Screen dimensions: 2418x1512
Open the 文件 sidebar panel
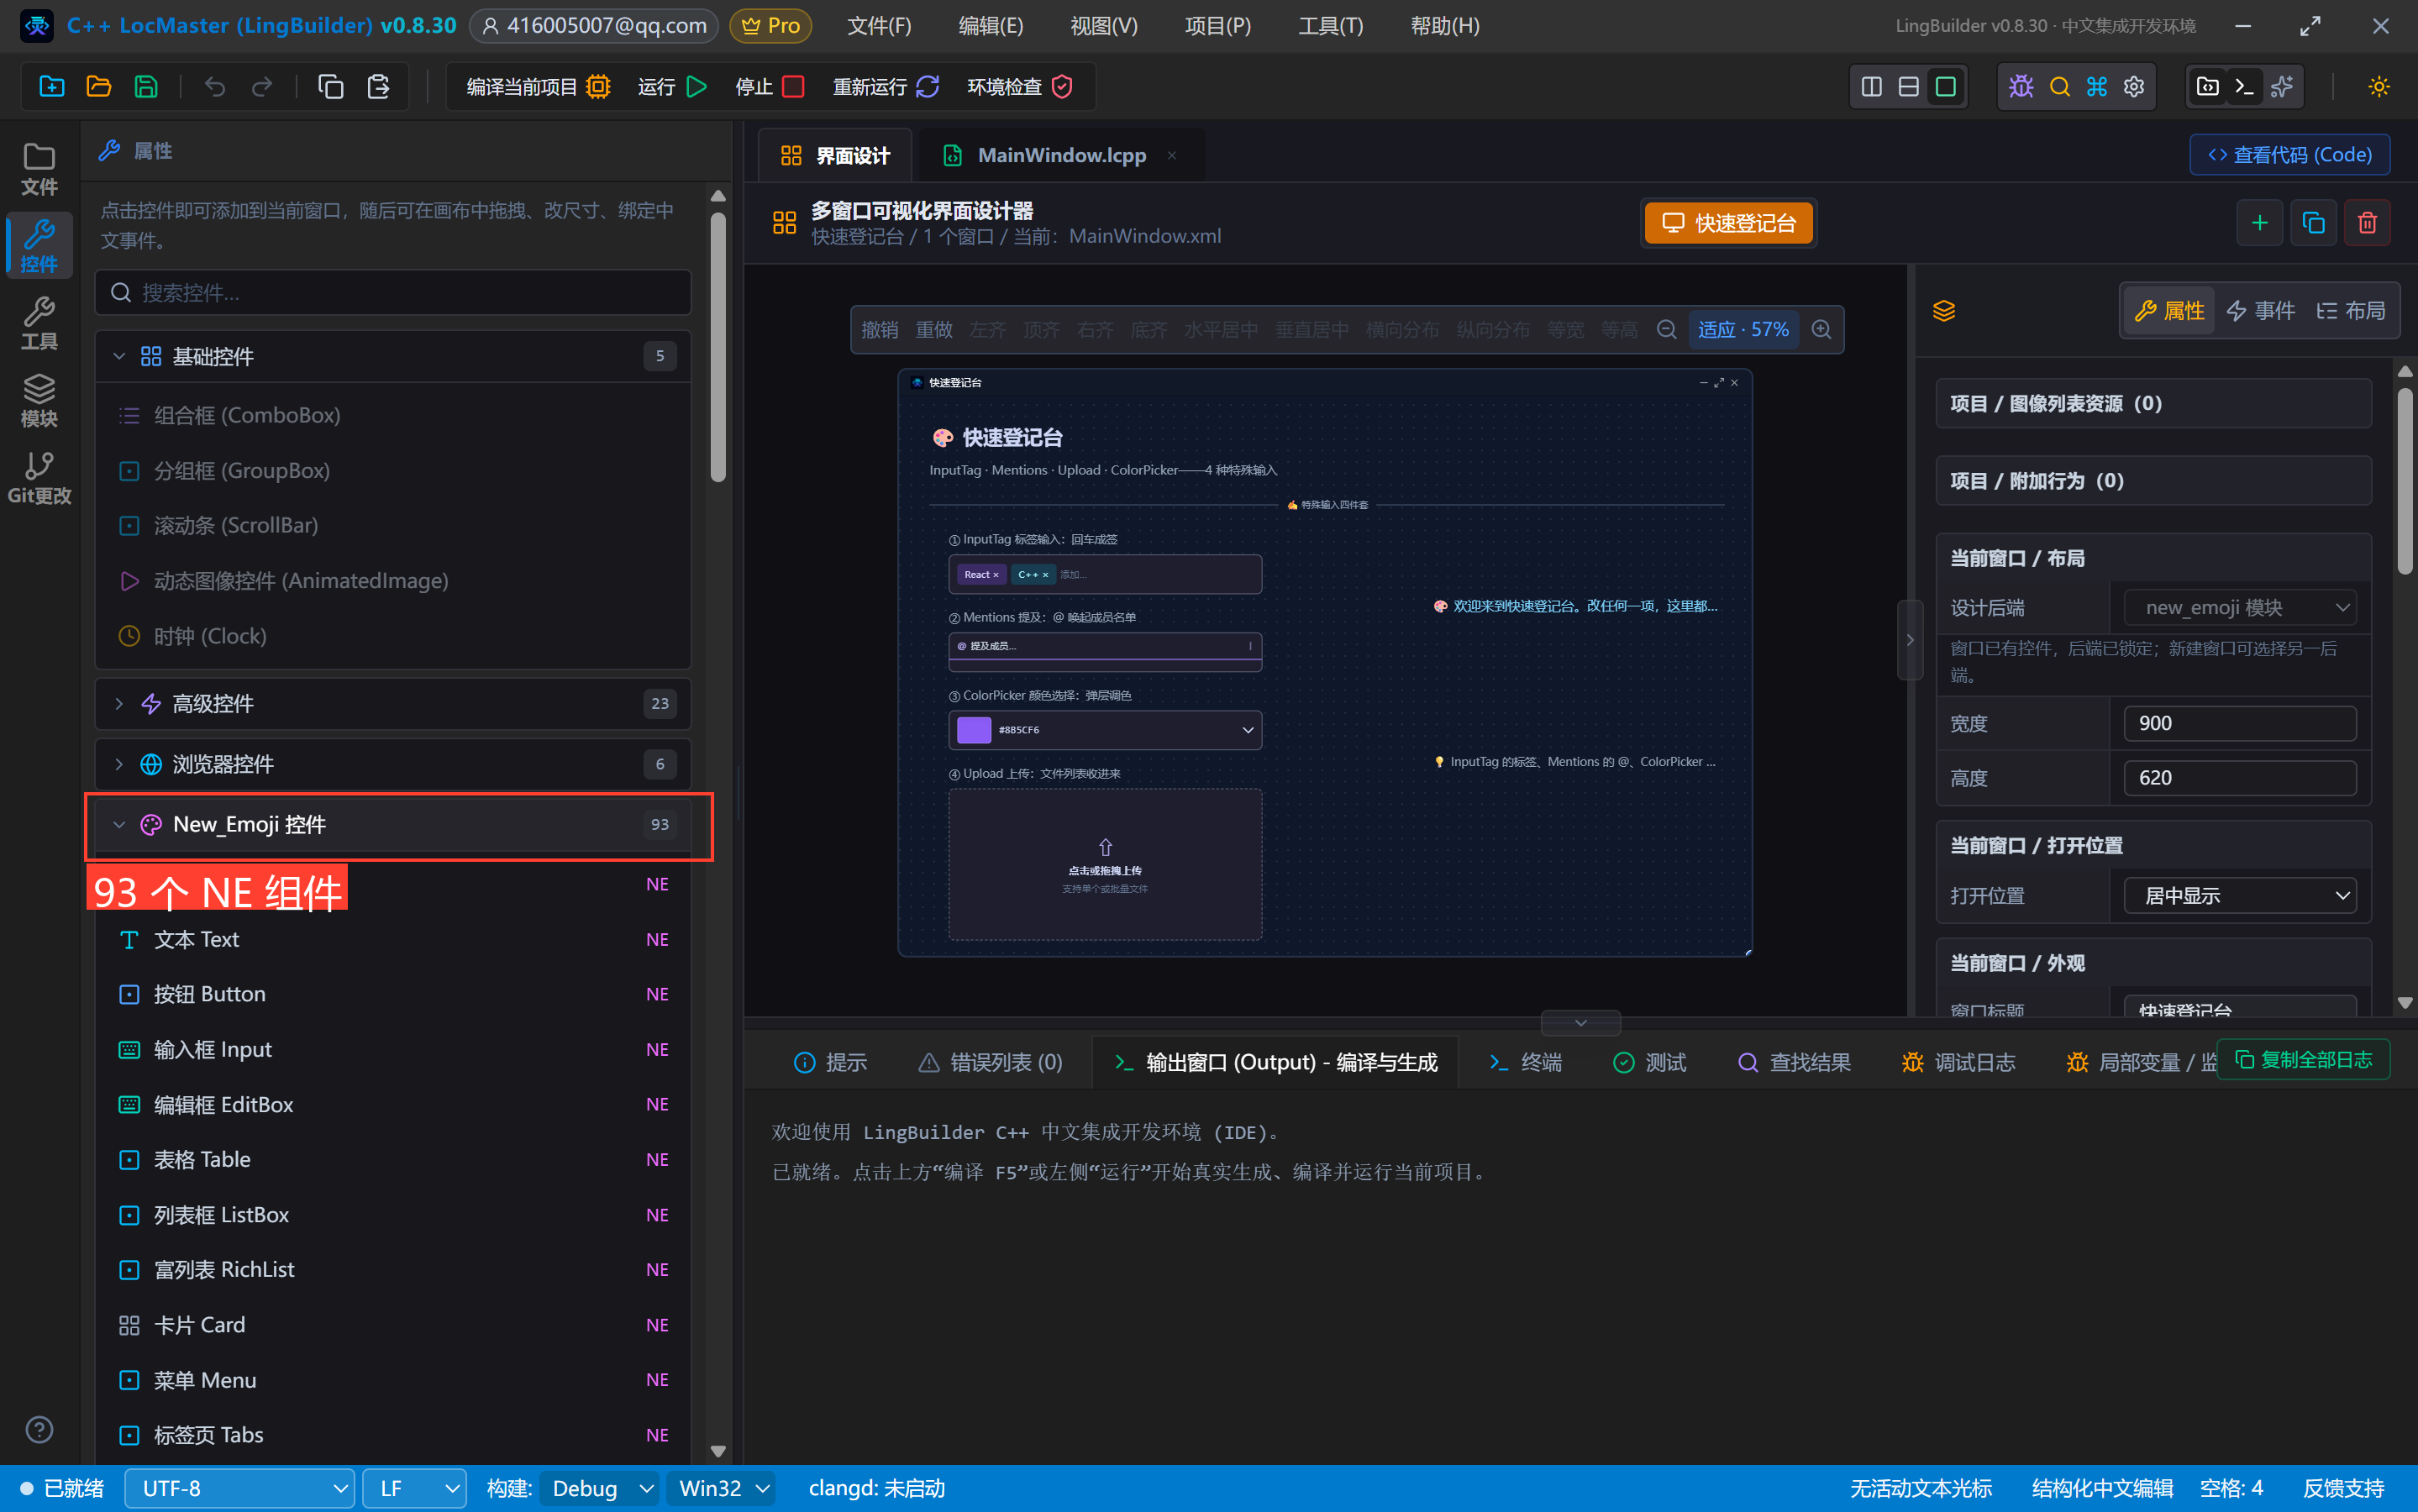39,169
